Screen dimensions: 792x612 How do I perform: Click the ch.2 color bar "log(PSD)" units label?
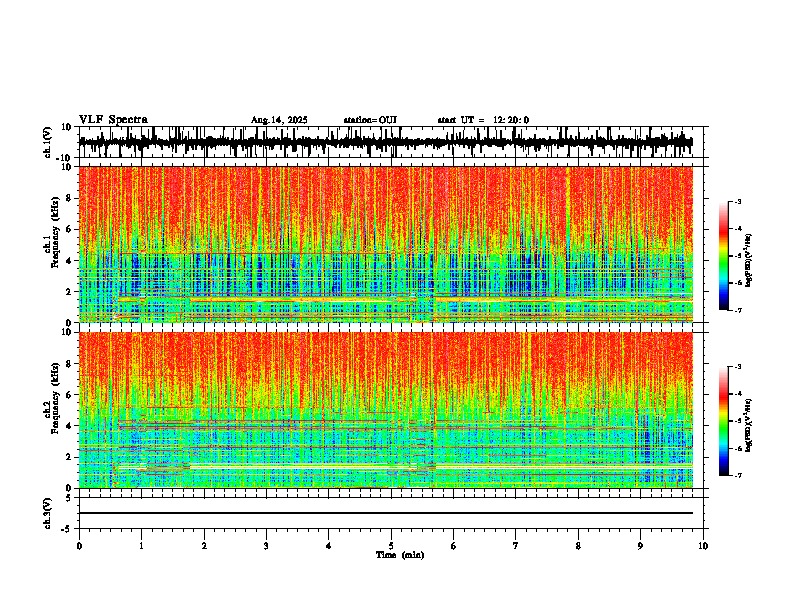click(x=749, y=425)
